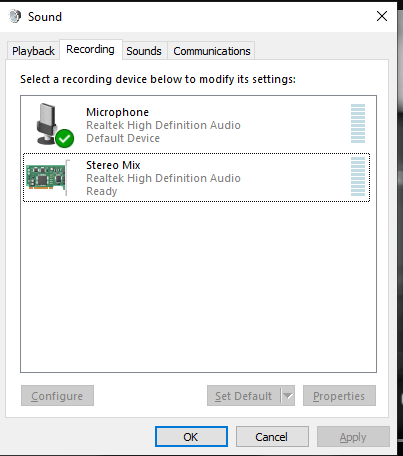This screenshot has width=403, height=456.
Task: Go to the Communications tab
Action: 212,51
